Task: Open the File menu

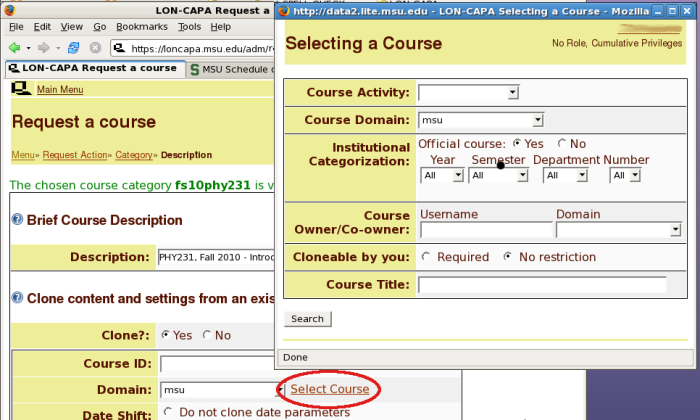Action: click(16, 27)
